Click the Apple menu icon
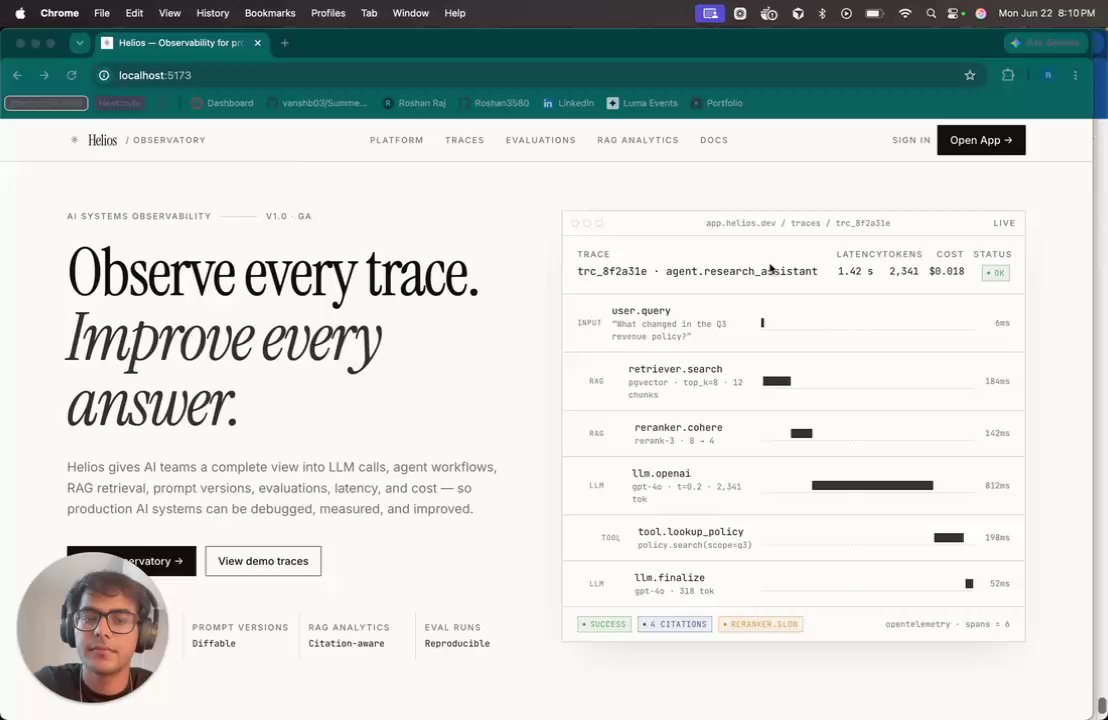The height and width of the screenshot is (720, 1108). coord(20,13)
